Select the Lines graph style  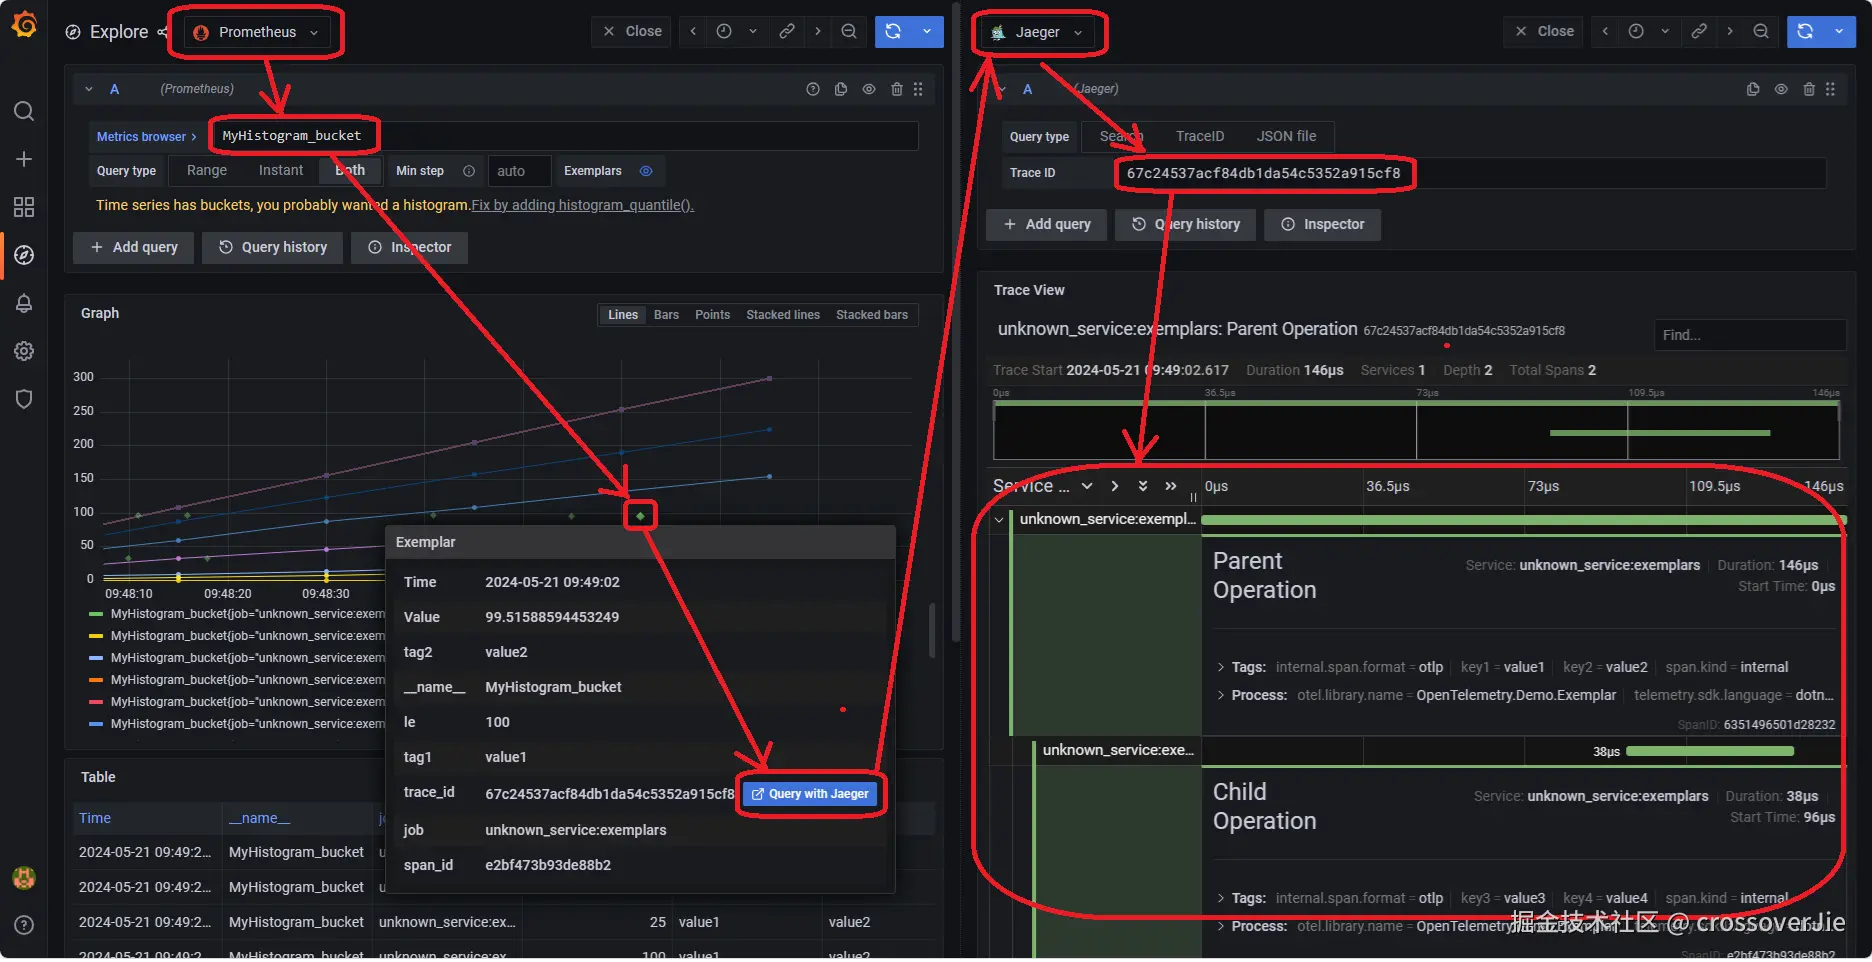click(x=623, y=315)
